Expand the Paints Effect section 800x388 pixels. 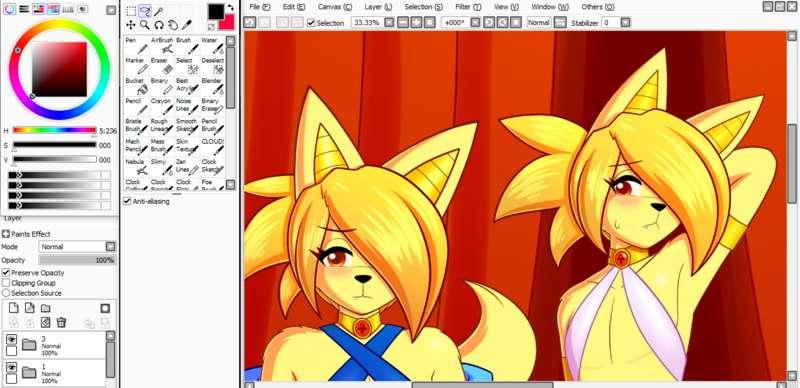6,234
